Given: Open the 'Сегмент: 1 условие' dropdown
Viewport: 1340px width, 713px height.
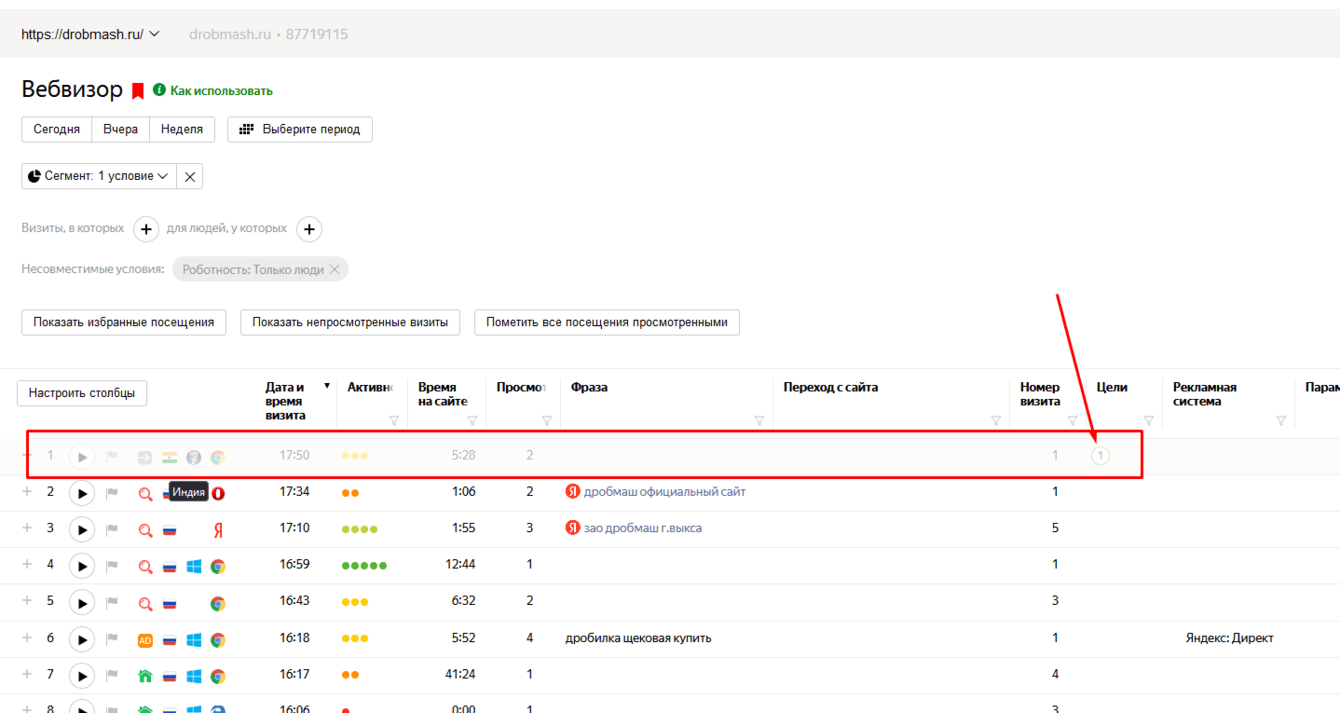Looking at the screenshot, I should click(99, 176).
